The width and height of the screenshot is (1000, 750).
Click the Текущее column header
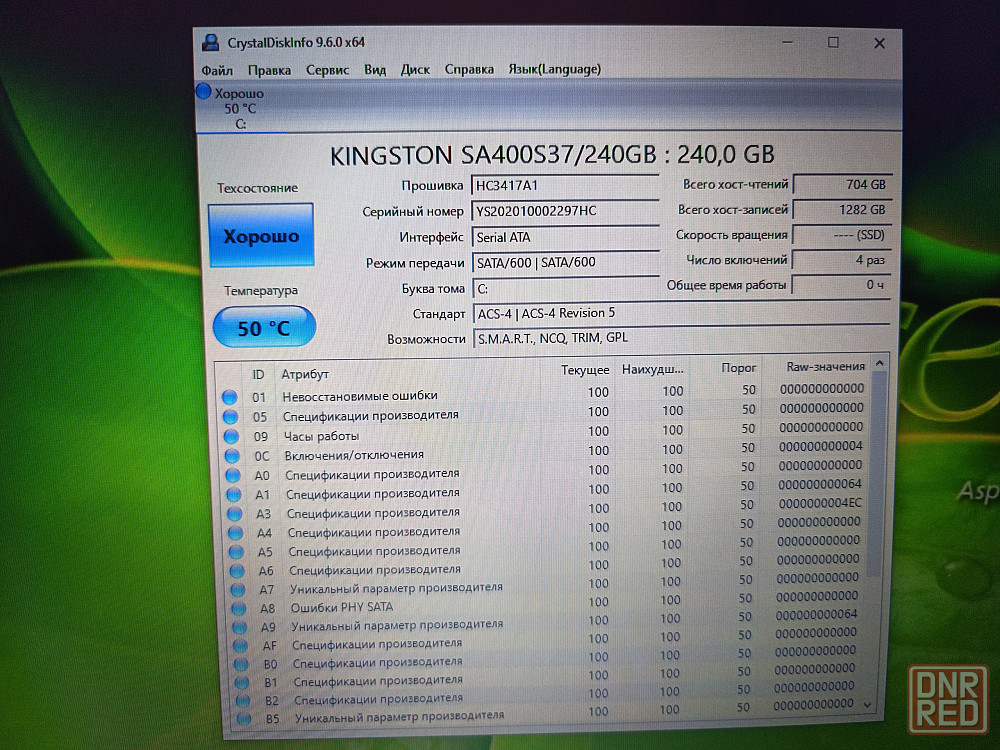pos(585,371)
